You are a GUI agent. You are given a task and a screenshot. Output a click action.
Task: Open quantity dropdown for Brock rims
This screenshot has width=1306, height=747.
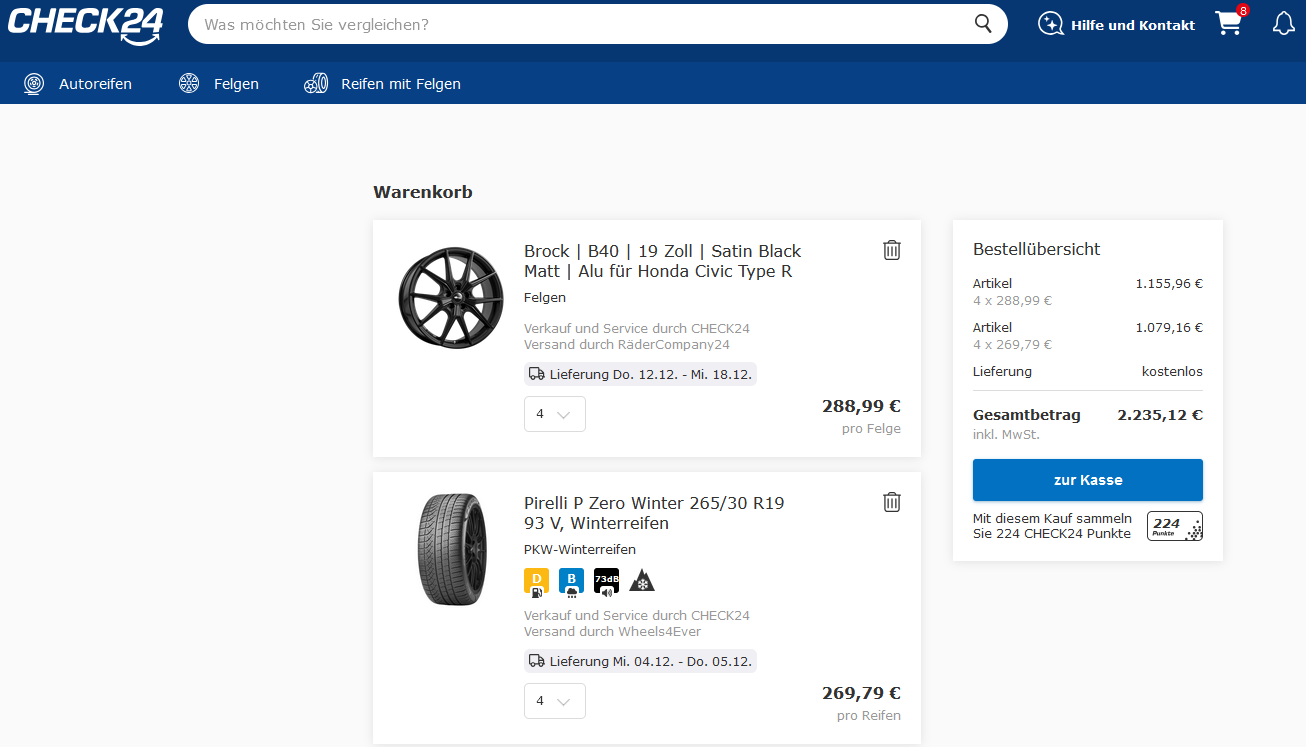tap(555, 414)
